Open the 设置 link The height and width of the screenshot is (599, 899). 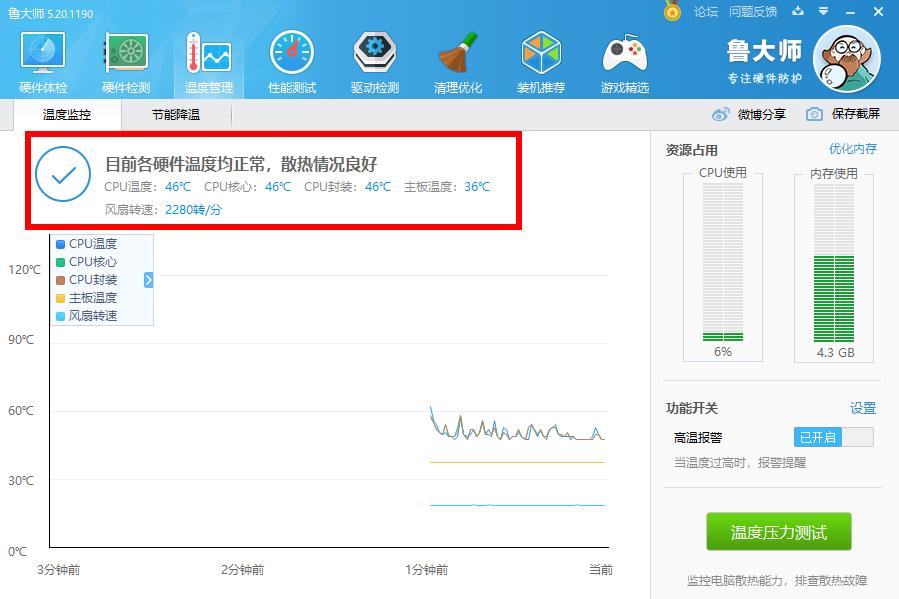tap(861, 408)
